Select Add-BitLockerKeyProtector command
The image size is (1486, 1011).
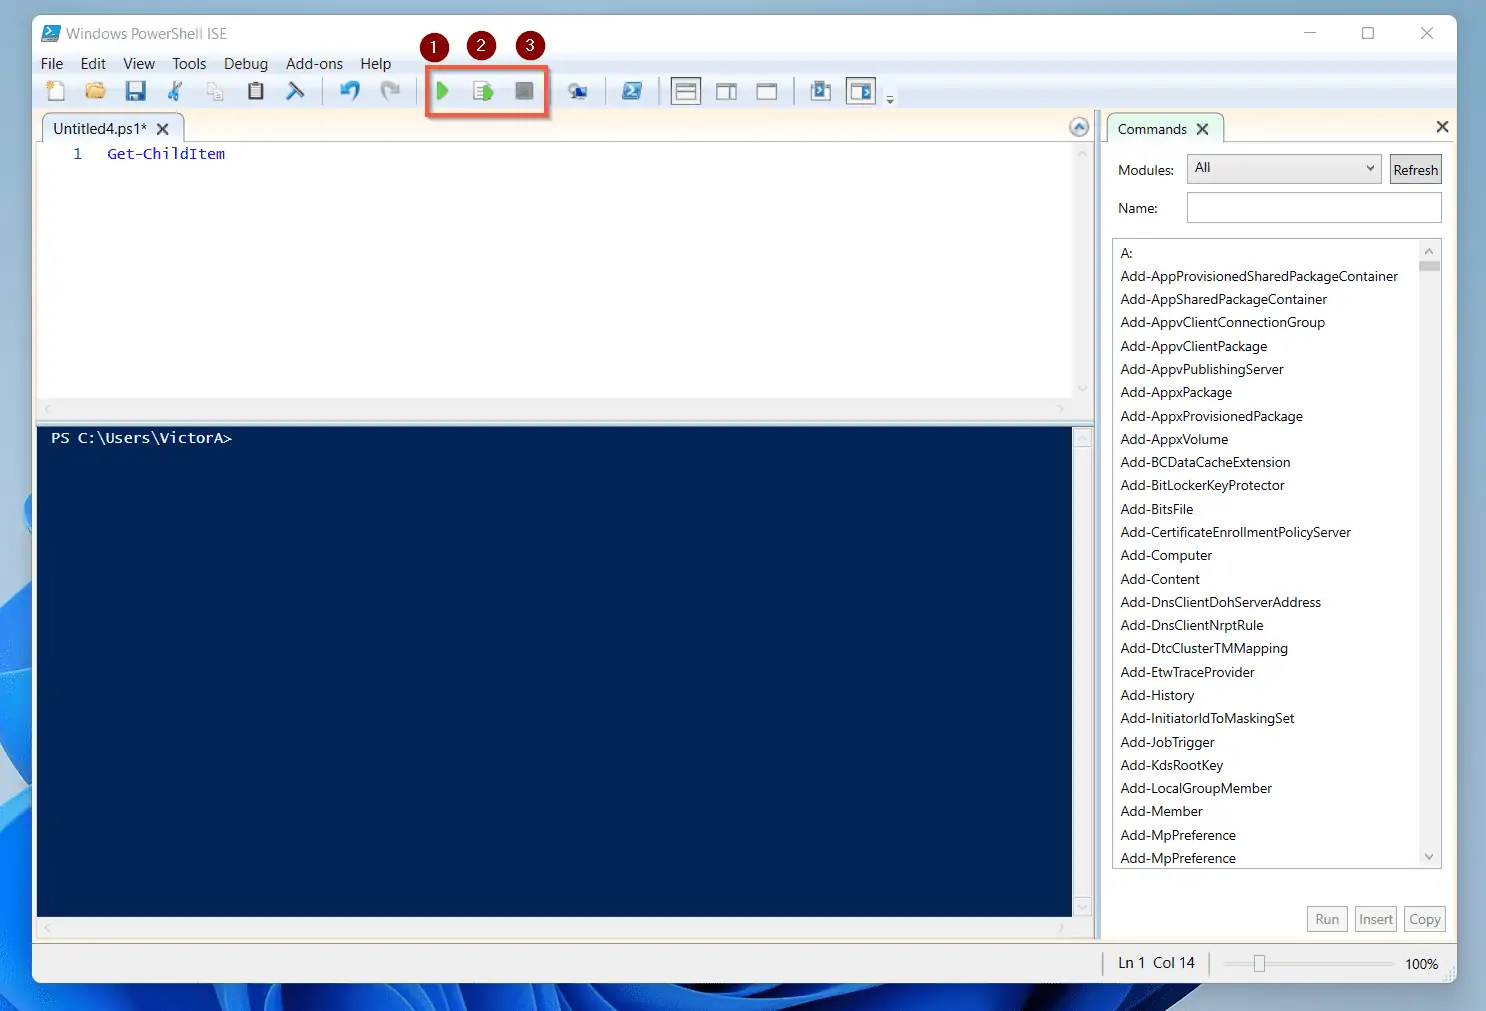point(1203,485)
